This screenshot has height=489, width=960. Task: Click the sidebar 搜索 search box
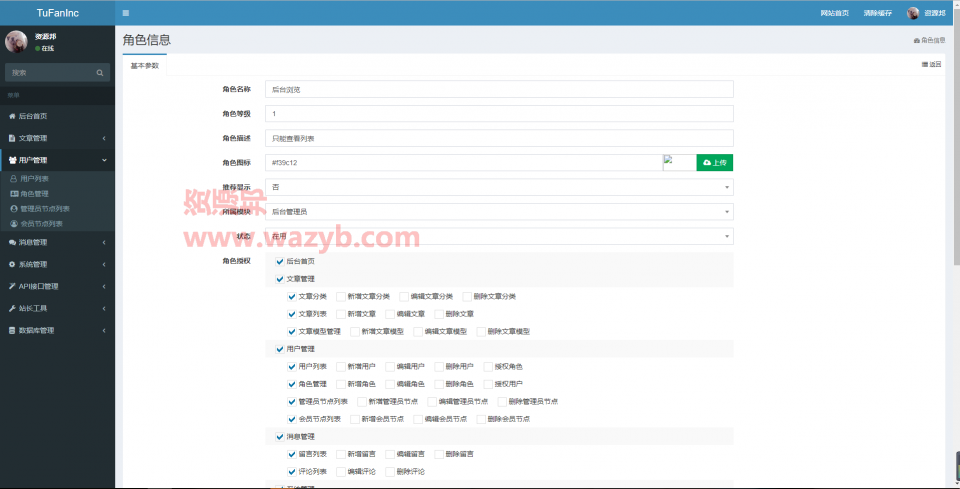[50, 72]
